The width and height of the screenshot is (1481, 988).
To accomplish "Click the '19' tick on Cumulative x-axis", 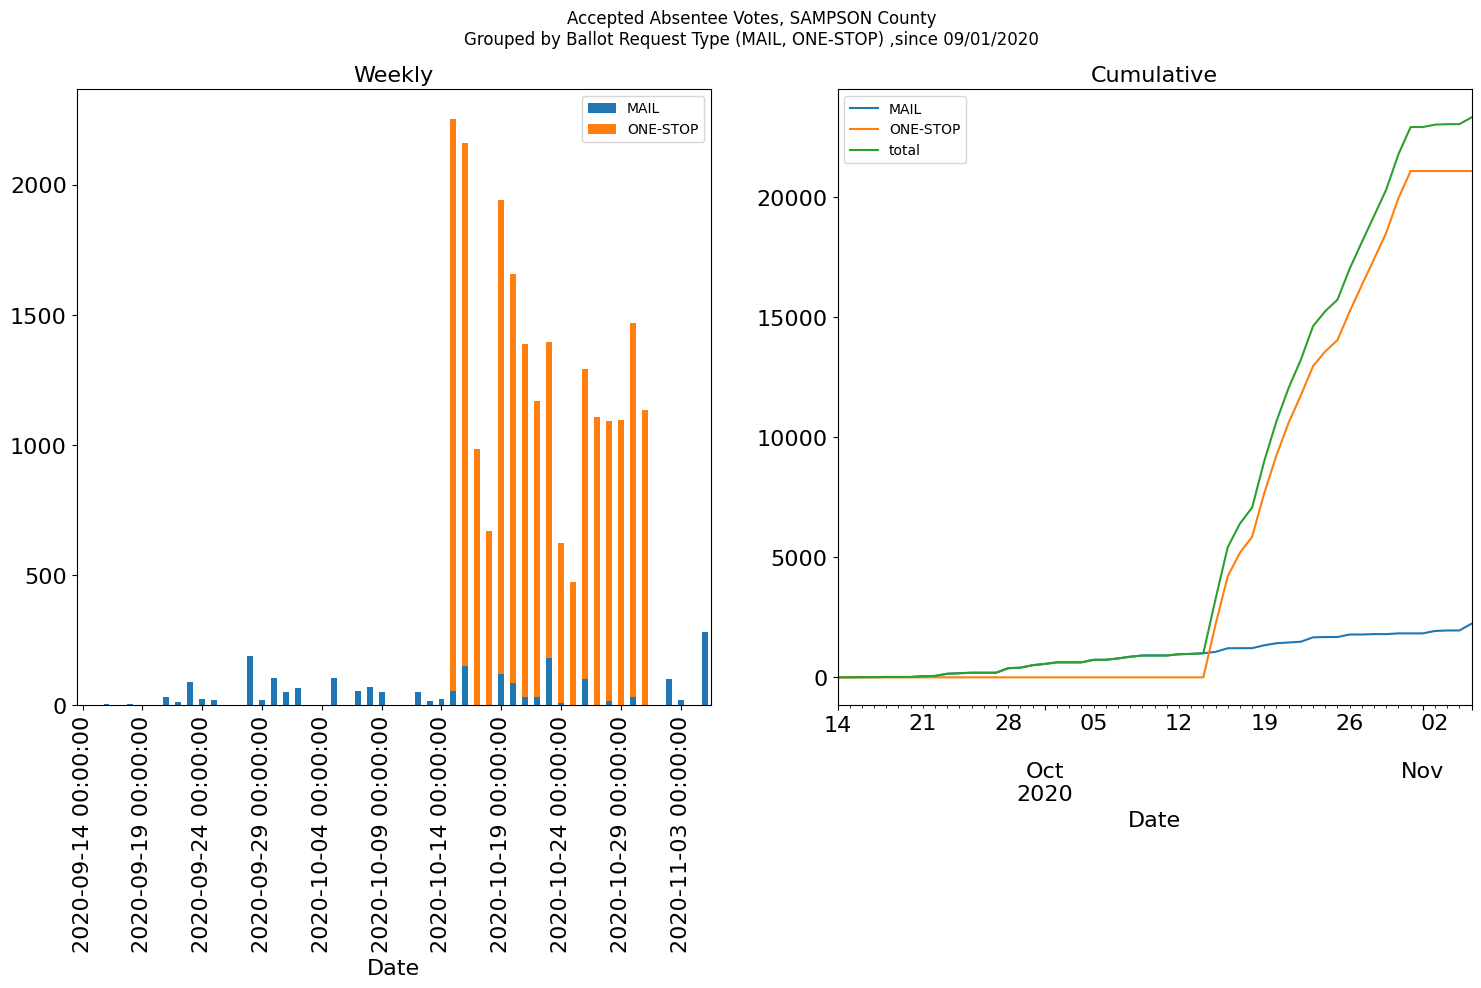I will point(1265,722).
